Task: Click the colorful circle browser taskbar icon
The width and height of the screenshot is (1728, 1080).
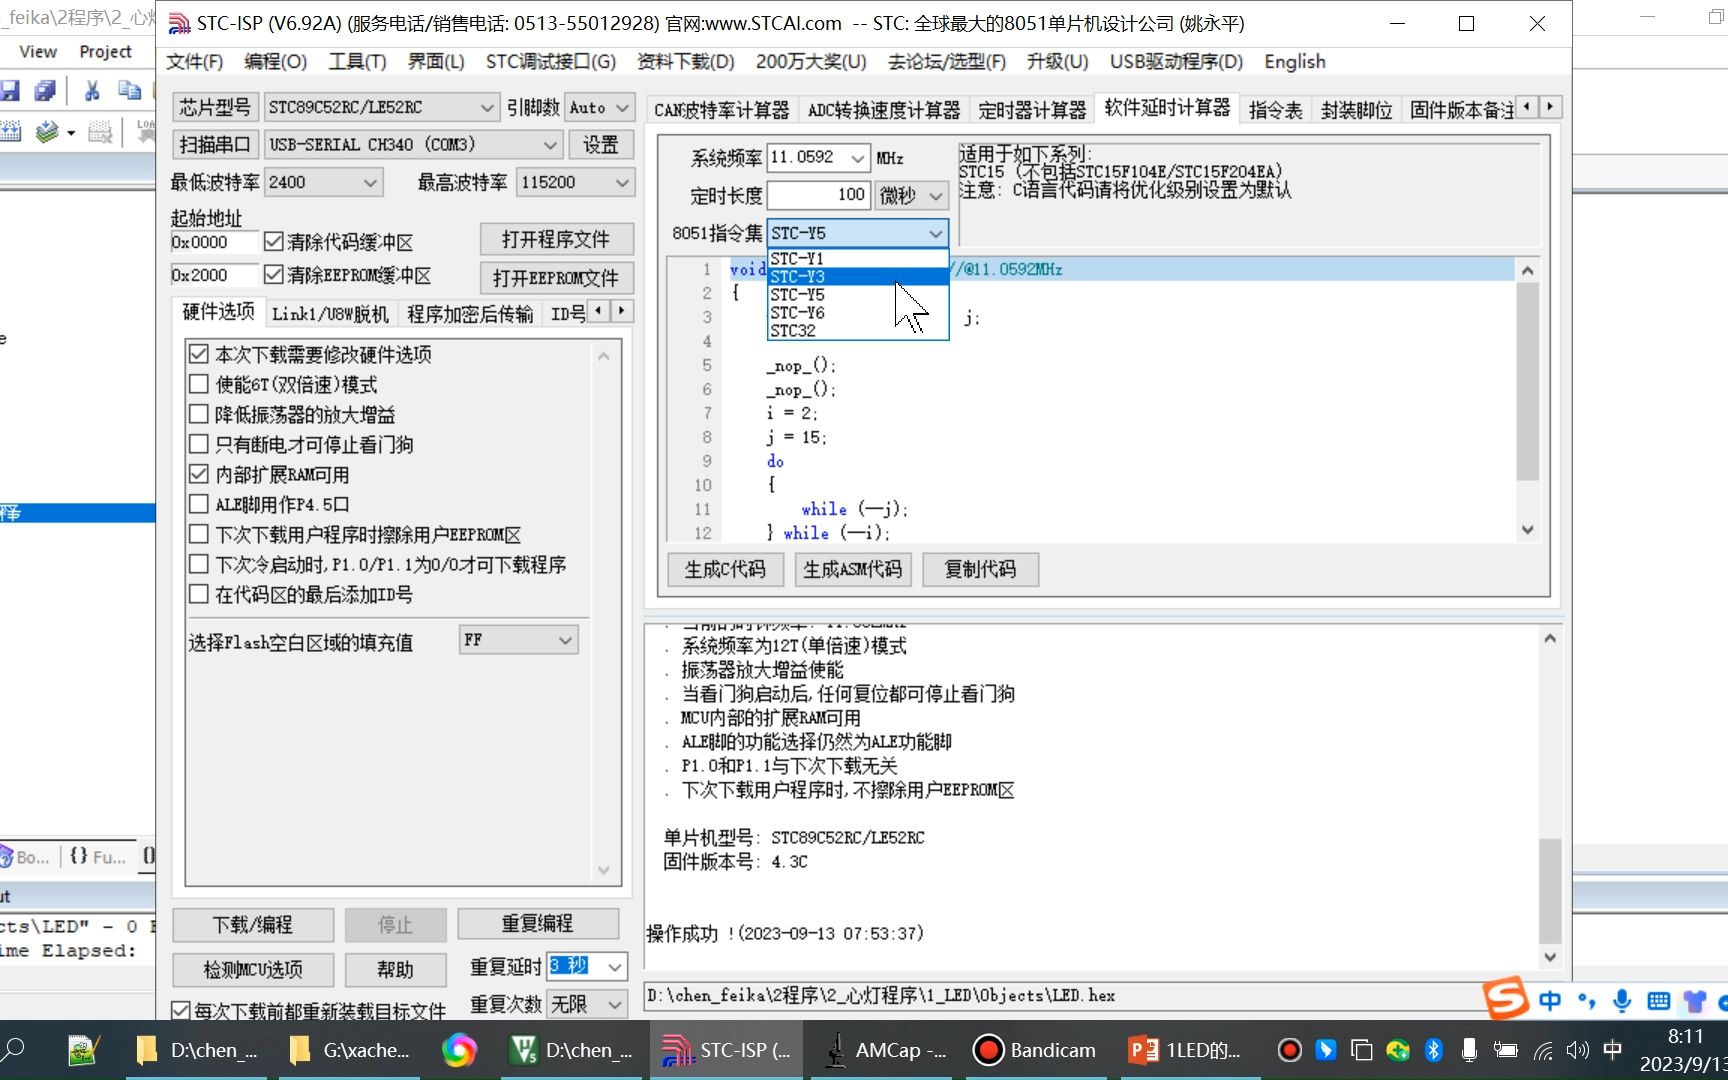Action: click(459, 1050)
